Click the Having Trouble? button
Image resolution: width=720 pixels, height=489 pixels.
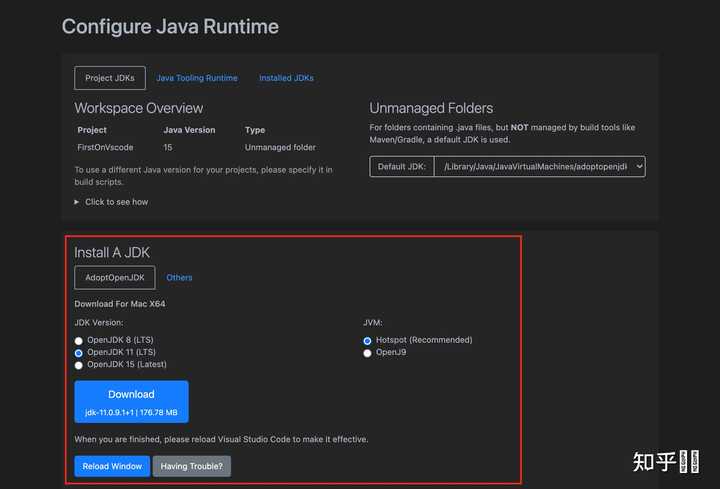(192, 466)
